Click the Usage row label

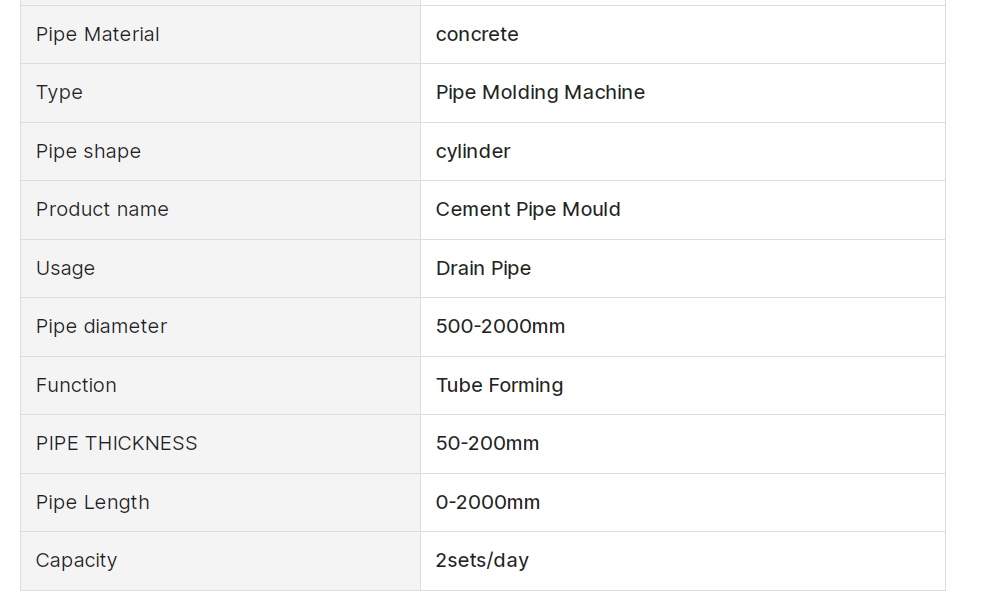click(65, 269)
